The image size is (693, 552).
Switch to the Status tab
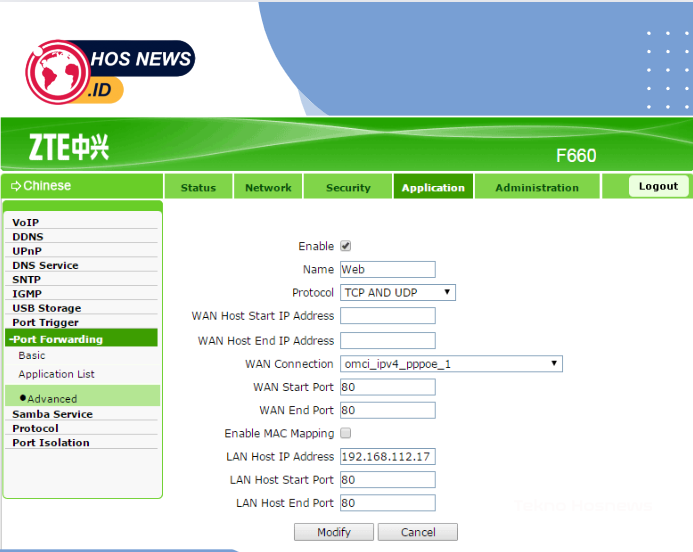[x=198, y=187]
